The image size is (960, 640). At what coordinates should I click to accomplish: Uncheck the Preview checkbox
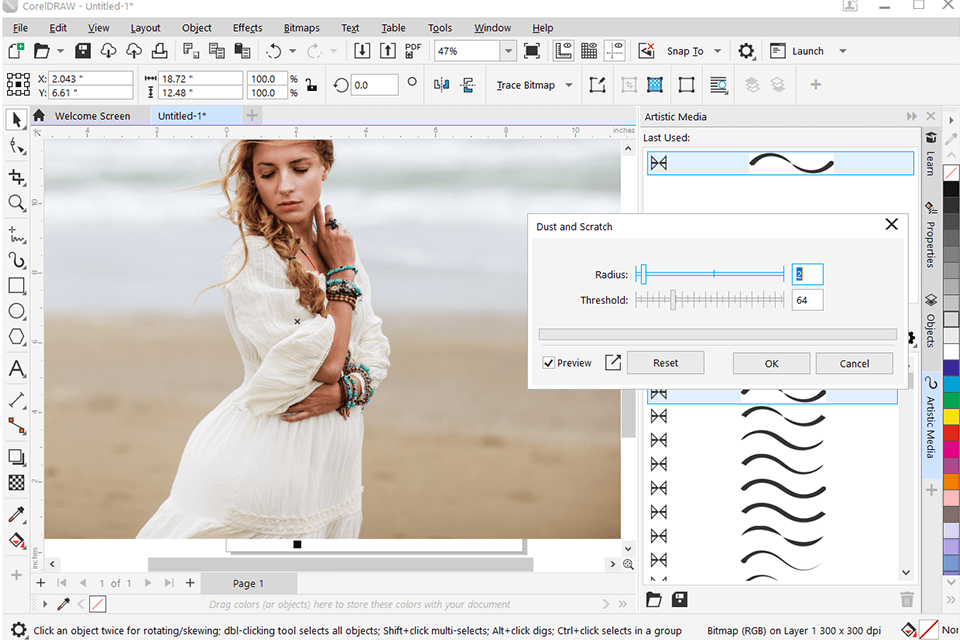pos(549,363)
